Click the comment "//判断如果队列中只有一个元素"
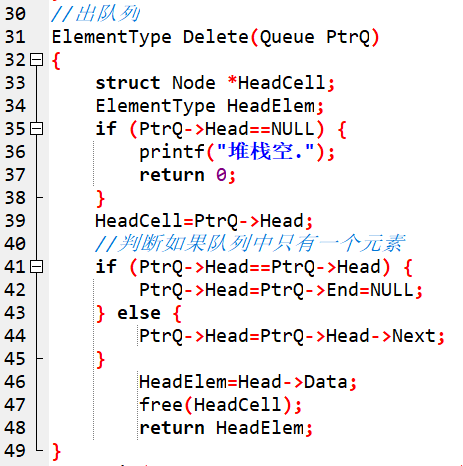463x466 pixels. point(250,243)
